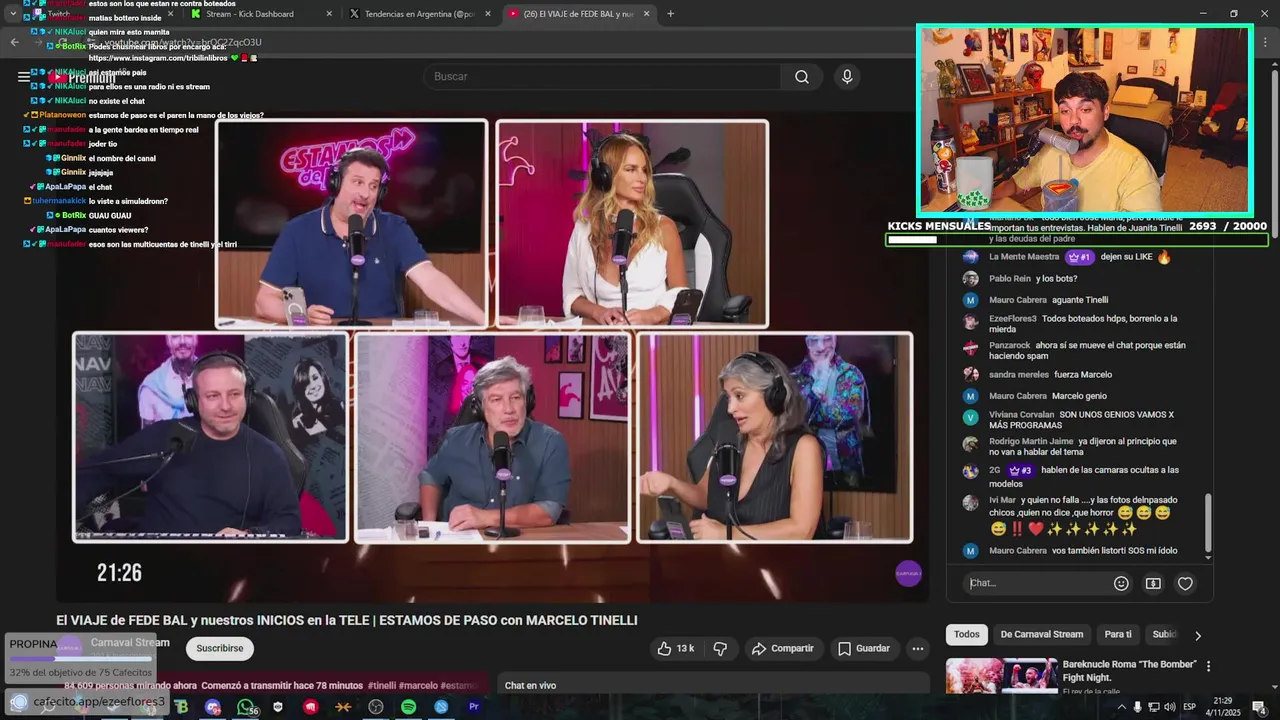Close the EL VIAJE de FEDE BAL tab
The image size is (1280, 720).
646,14
